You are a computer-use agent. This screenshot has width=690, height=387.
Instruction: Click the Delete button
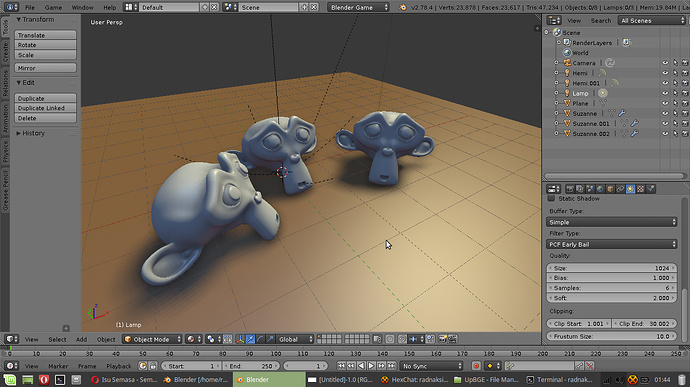45,118
